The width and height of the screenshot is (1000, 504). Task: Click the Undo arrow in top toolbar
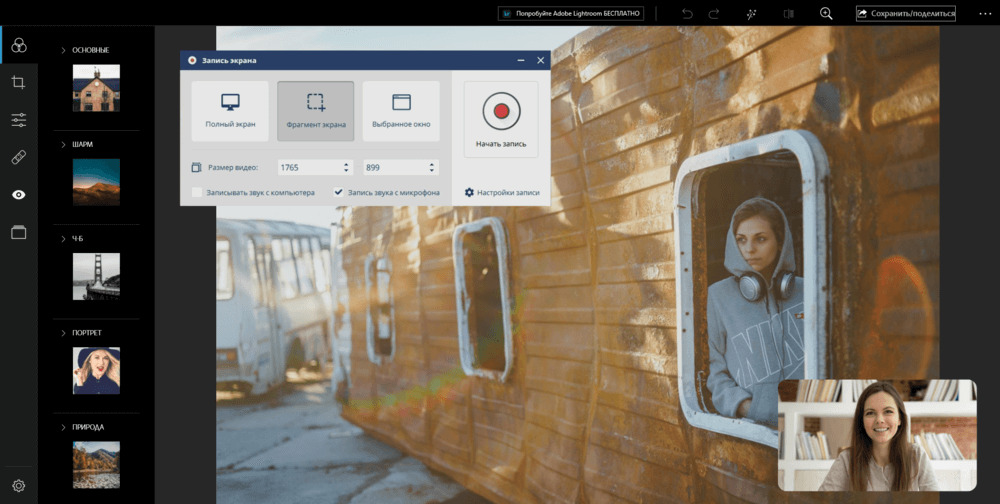click(687, 13)
